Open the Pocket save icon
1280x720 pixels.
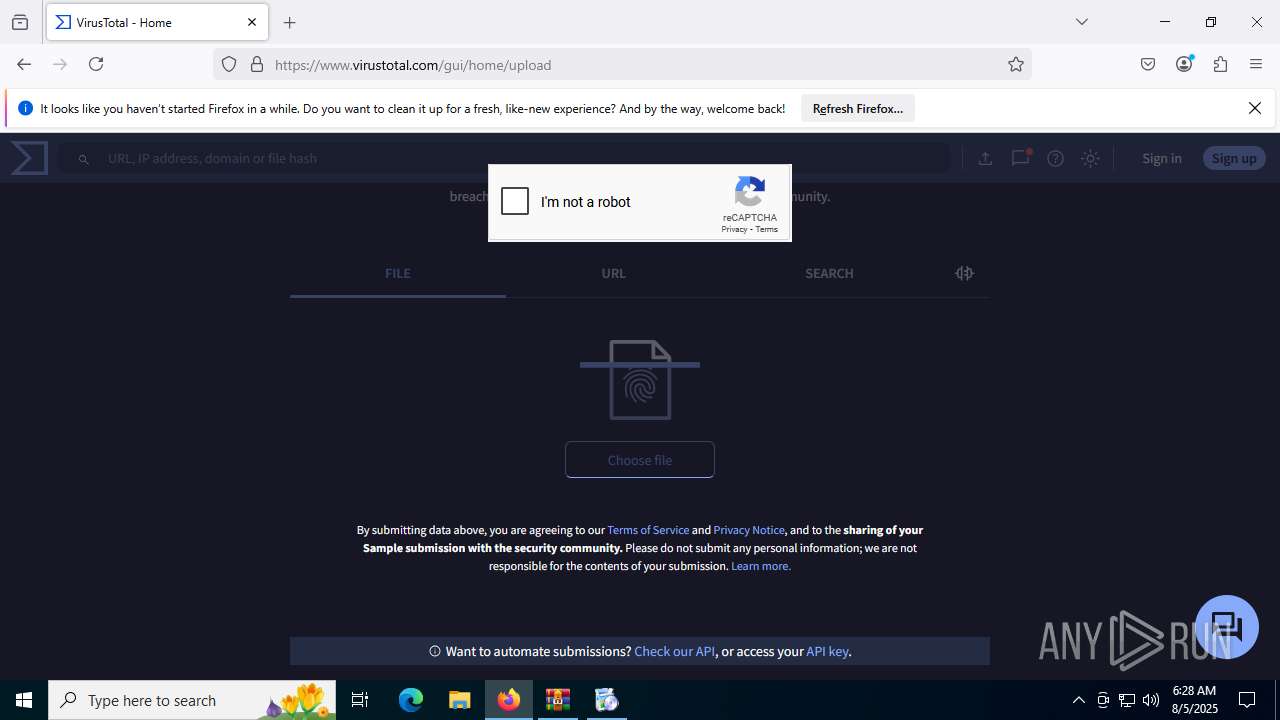[1148, 64]
